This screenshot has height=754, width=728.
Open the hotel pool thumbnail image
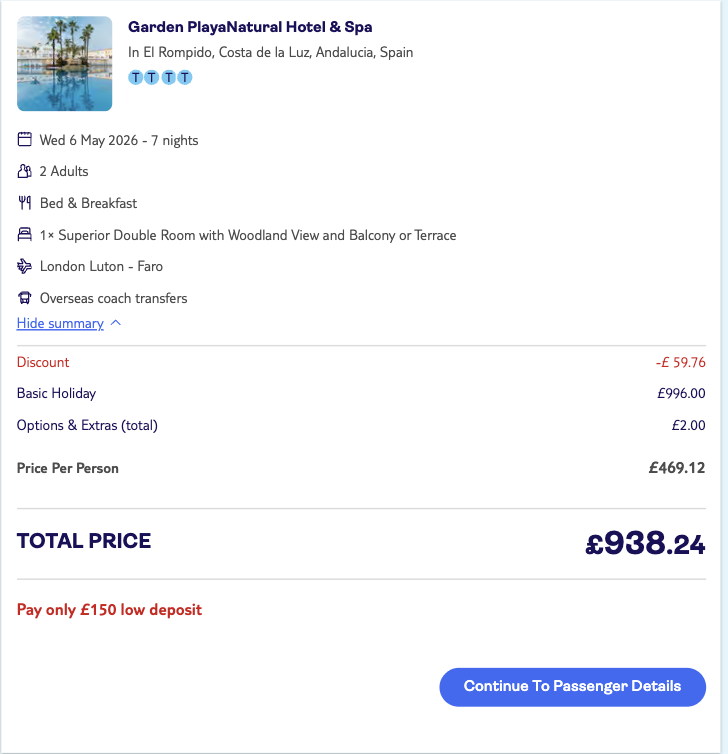(x=65, y=64)
